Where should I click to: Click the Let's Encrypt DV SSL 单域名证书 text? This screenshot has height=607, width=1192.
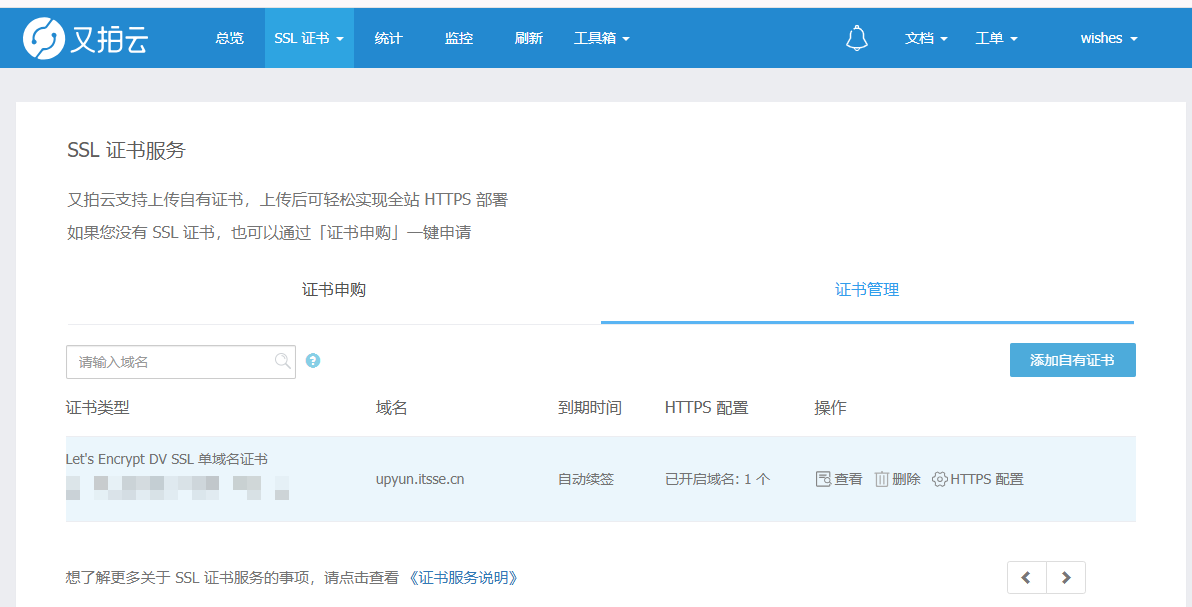pyautogui.click(x=166, y=459)
